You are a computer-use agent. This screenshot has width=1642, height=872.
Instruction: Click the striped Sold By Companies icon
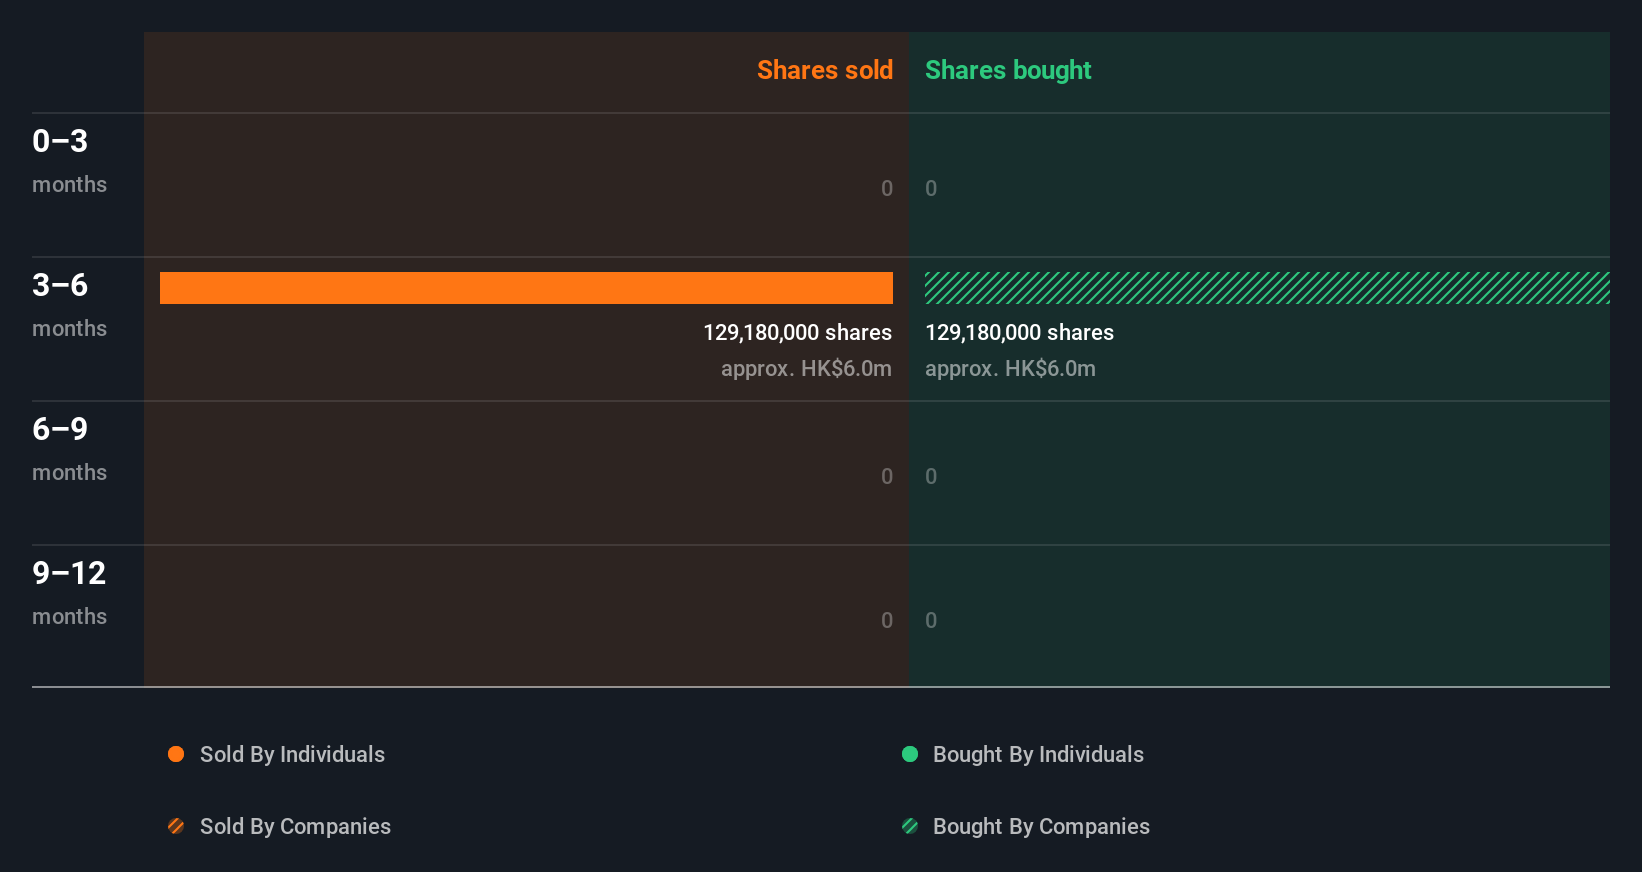(x=176, y=826)
